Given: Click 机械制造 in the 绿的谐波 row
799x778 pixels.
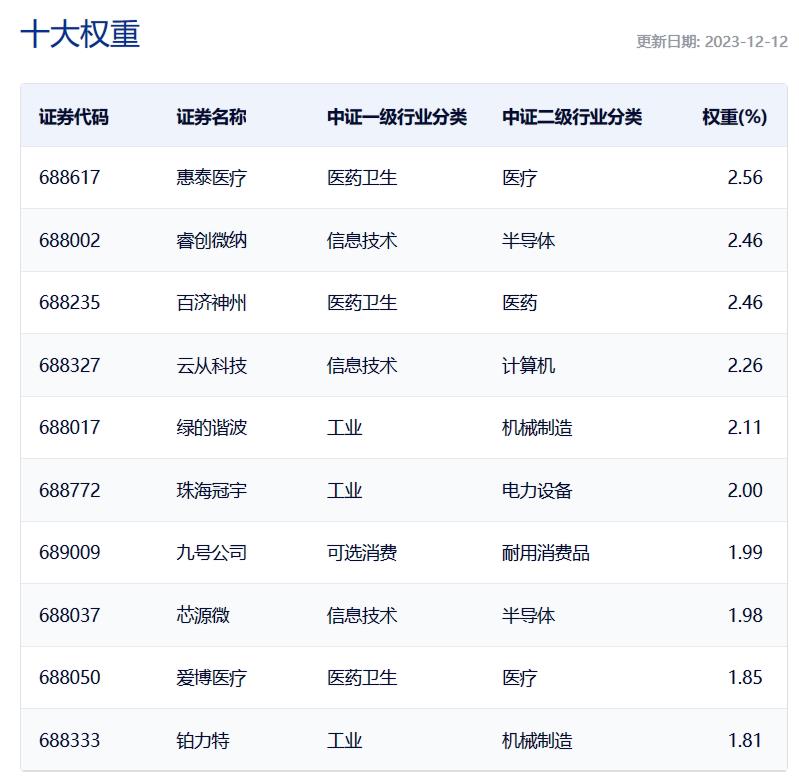Looking at the screenshot, I should pos(537,427).
